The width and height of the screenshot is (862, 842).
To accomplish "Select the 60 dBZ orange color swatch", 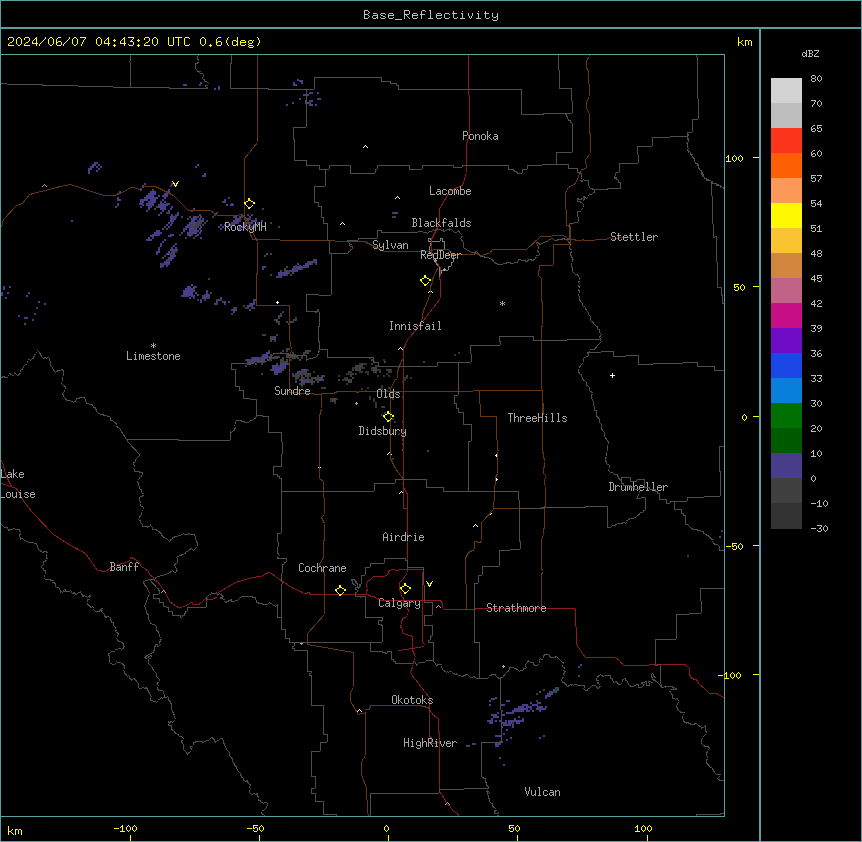I will pyautogui.click(x=786, y=165).
